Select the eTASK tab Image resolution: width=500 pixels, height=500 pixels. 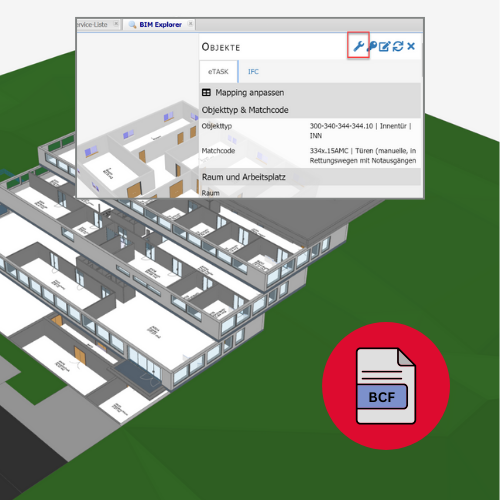(218, 72)
